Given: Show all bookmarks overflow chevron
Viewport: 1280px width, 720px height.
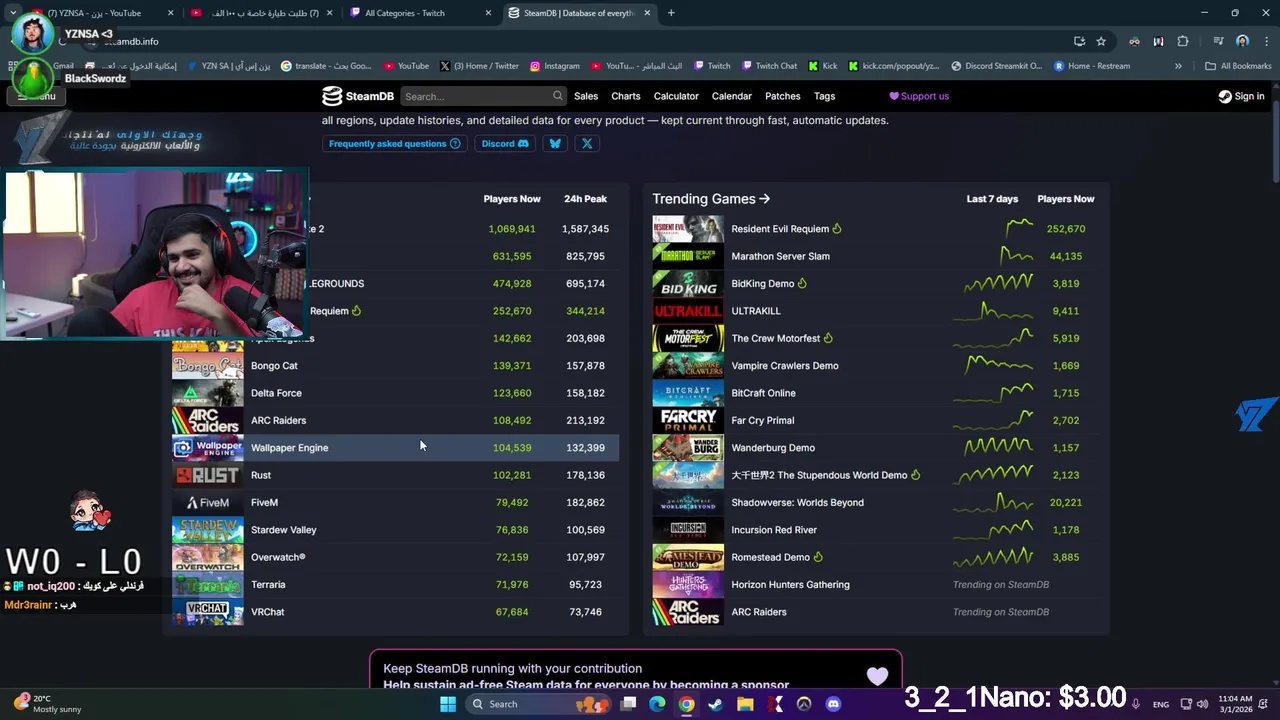Looking at the screenshot, I should 1178,66.
